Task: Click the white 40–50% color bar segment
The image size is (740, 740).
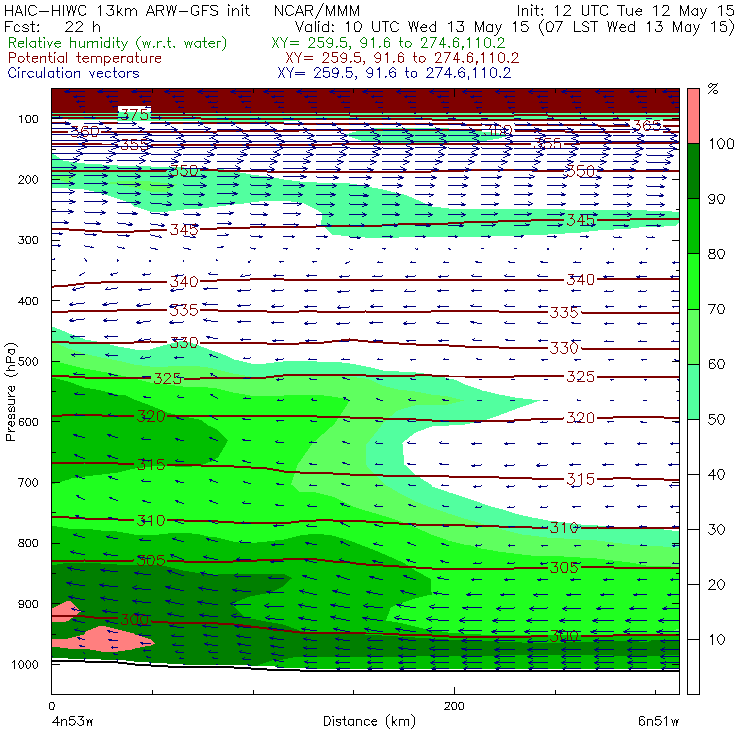Action: [x=693, y=447]
